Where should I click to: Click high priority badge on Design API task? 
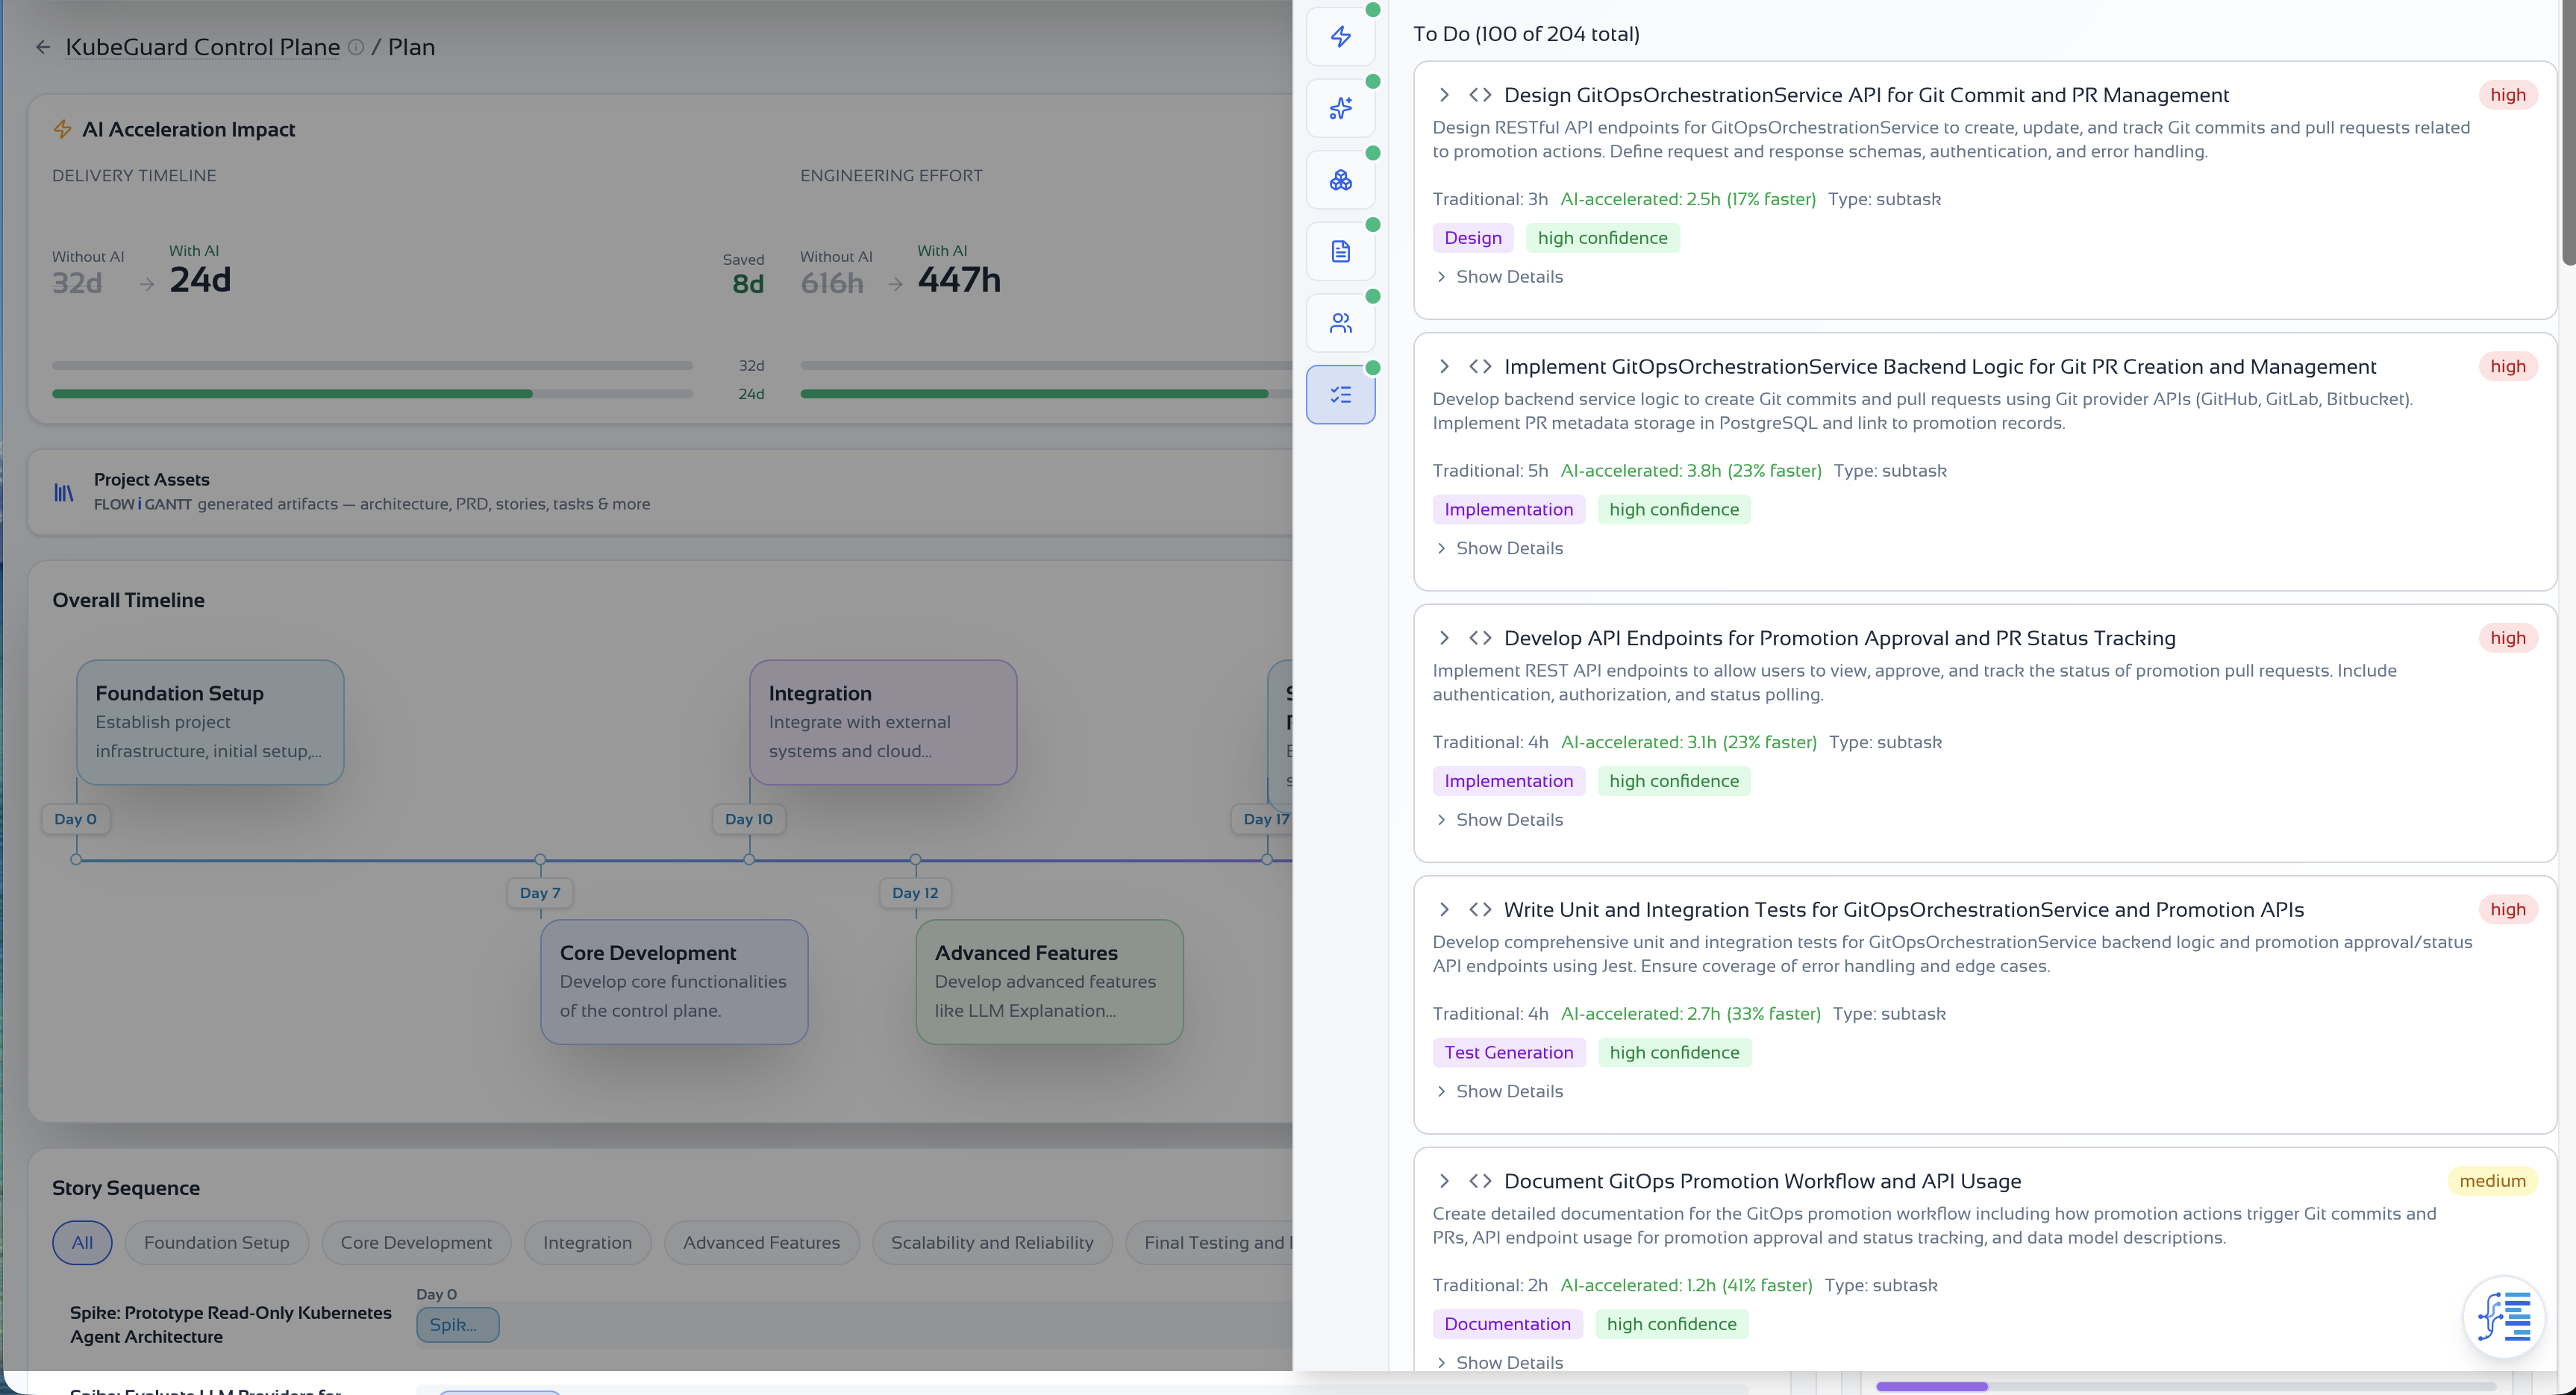point(2507,95)
